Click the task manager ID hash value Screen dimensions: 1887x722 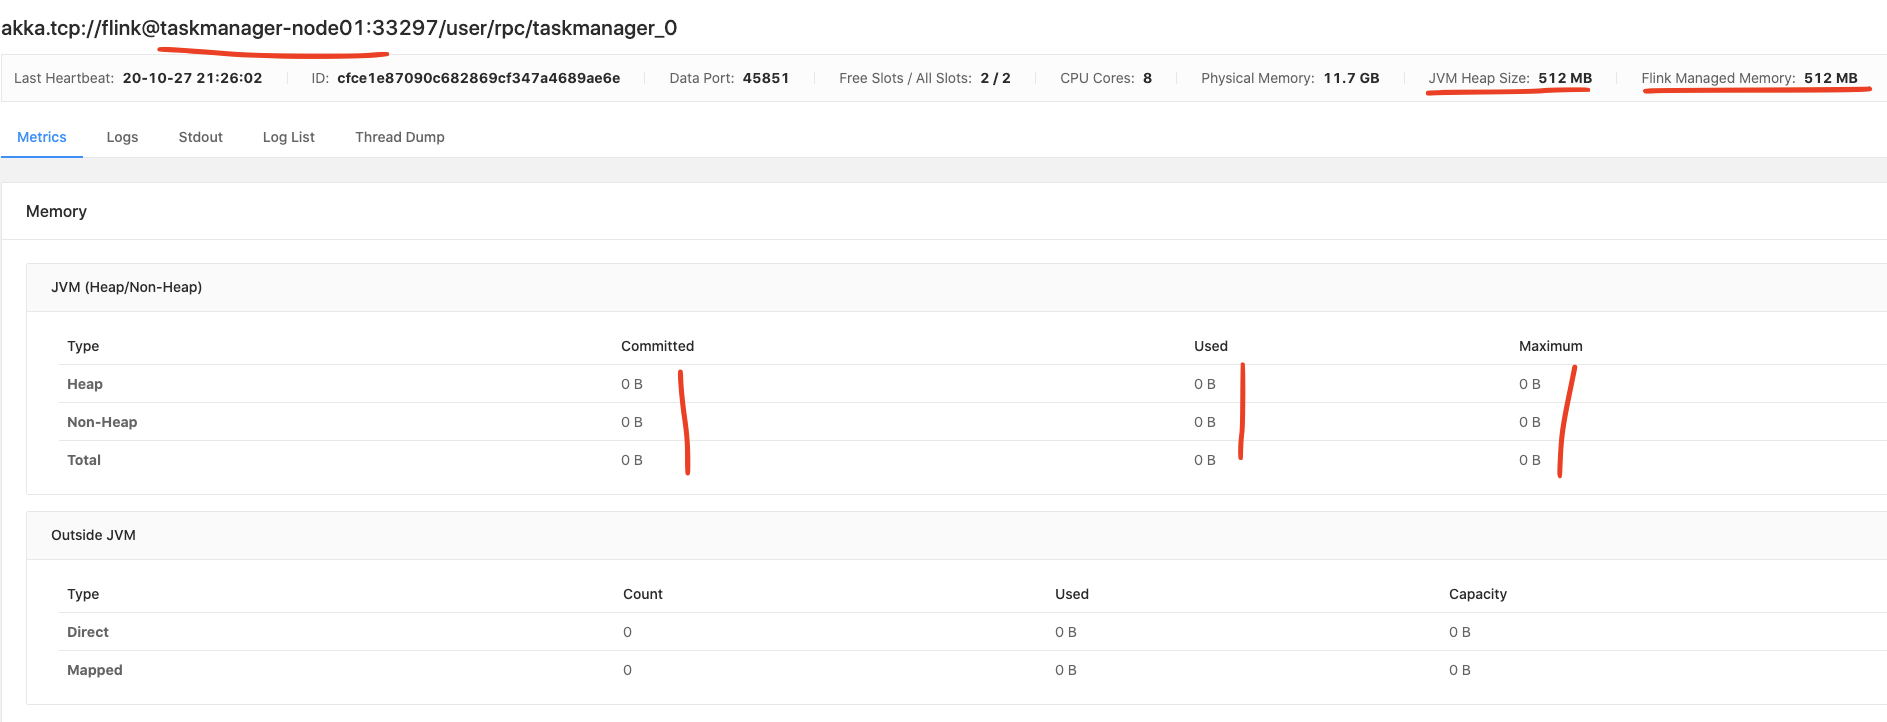(x=478, y=78)
